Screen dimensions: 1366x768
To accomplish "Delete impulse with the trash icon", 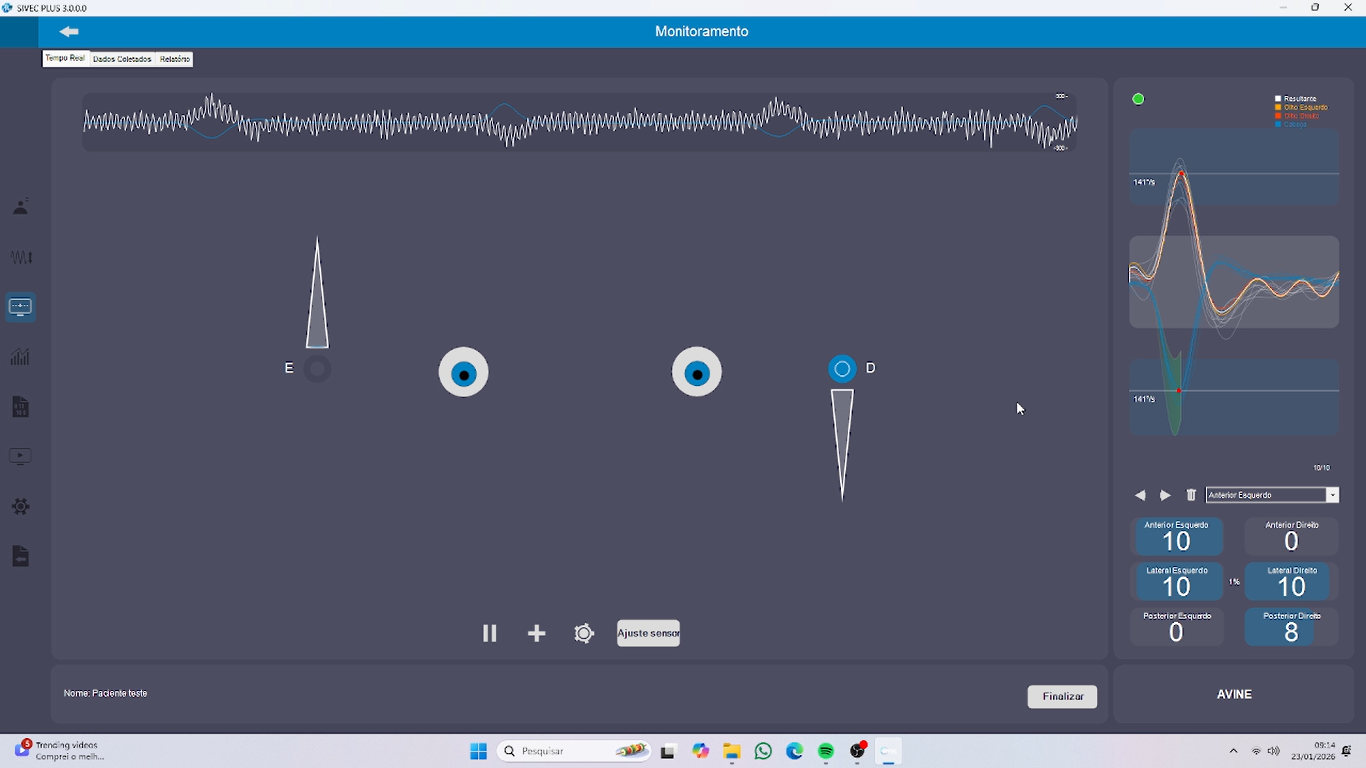I will pos(1191,495).
